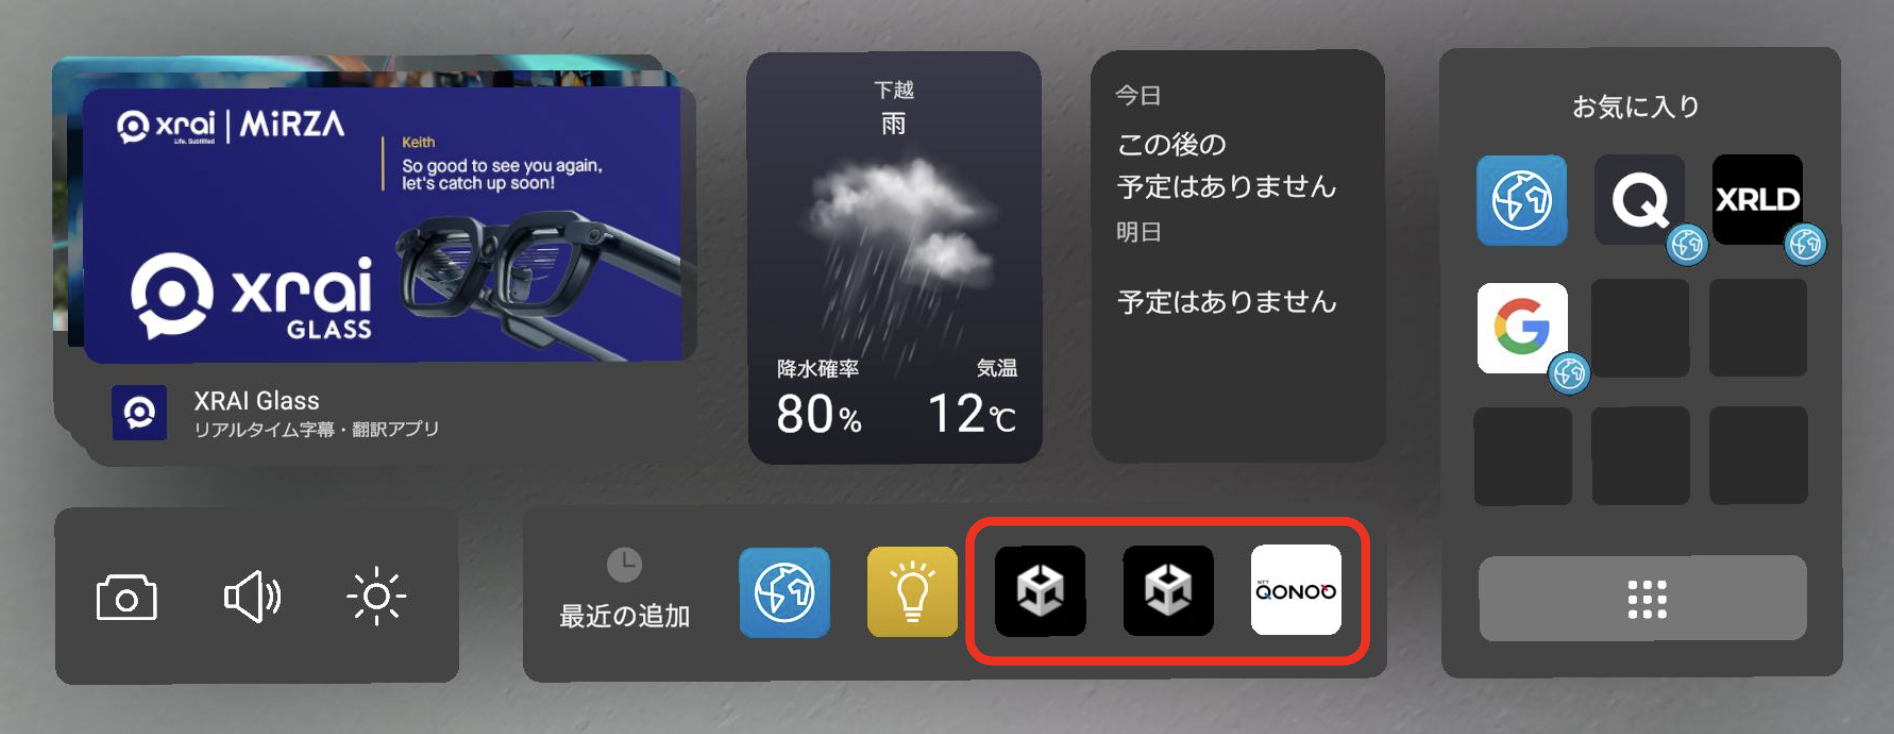Select the empty favorite slot beside Google
This screenshot has width=1894, height=734.
(1640, 328)
